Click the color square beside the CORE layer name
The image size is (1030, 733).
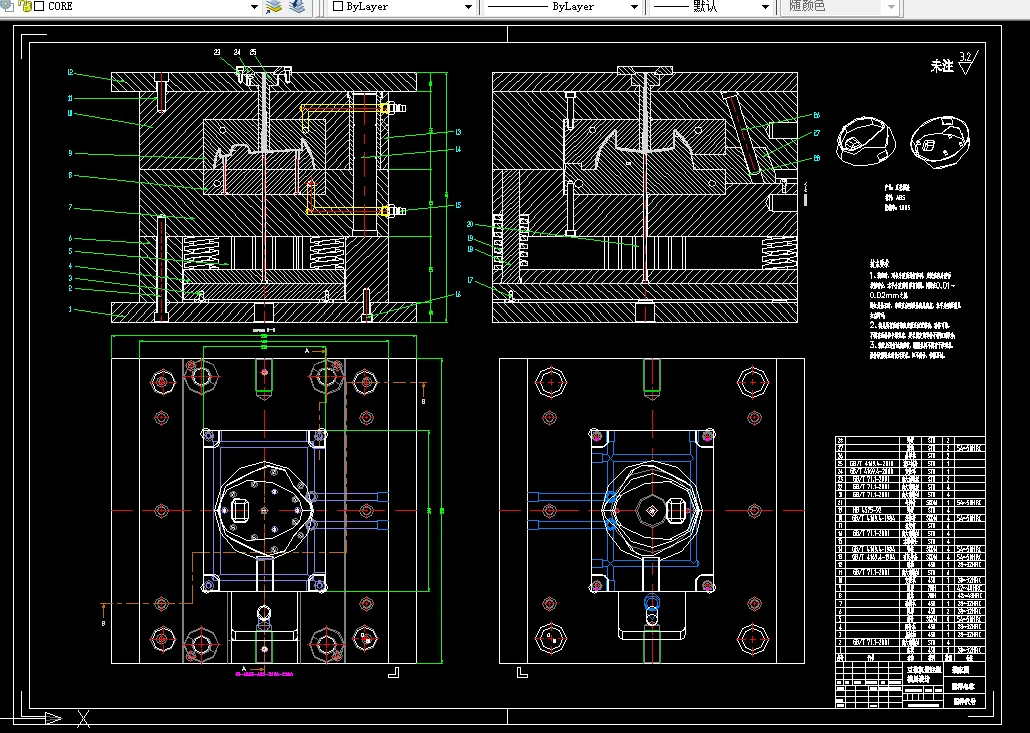pyautogui.click(x=39, y=6)
